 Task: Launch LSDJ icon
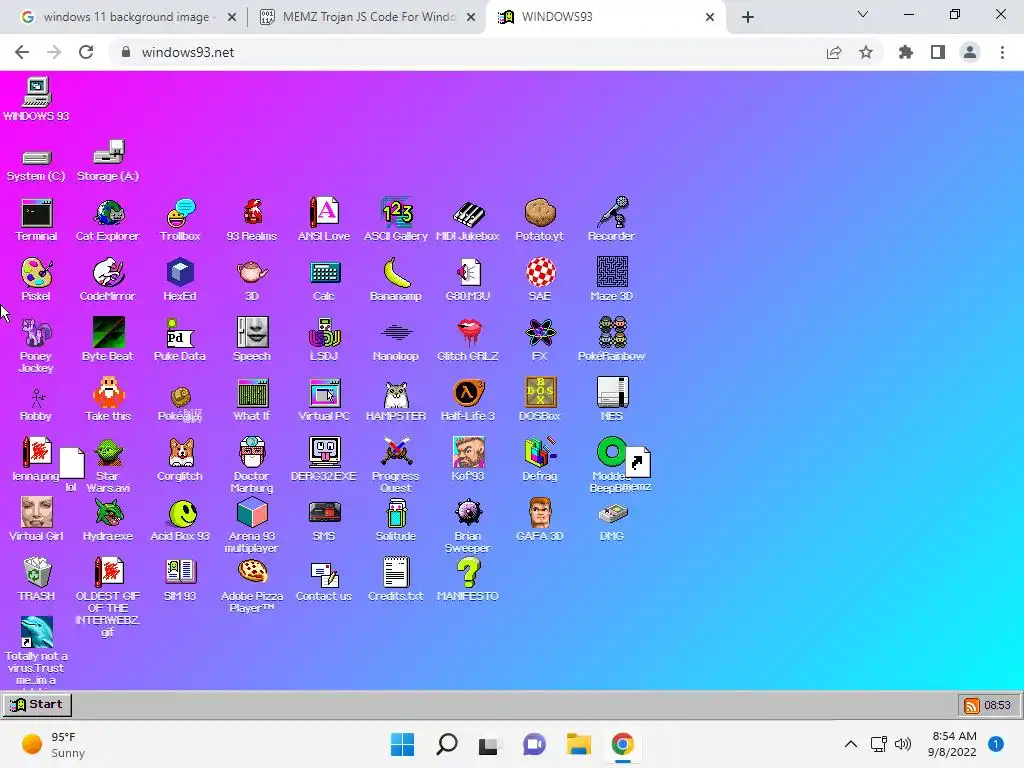[x=324, y=340]
